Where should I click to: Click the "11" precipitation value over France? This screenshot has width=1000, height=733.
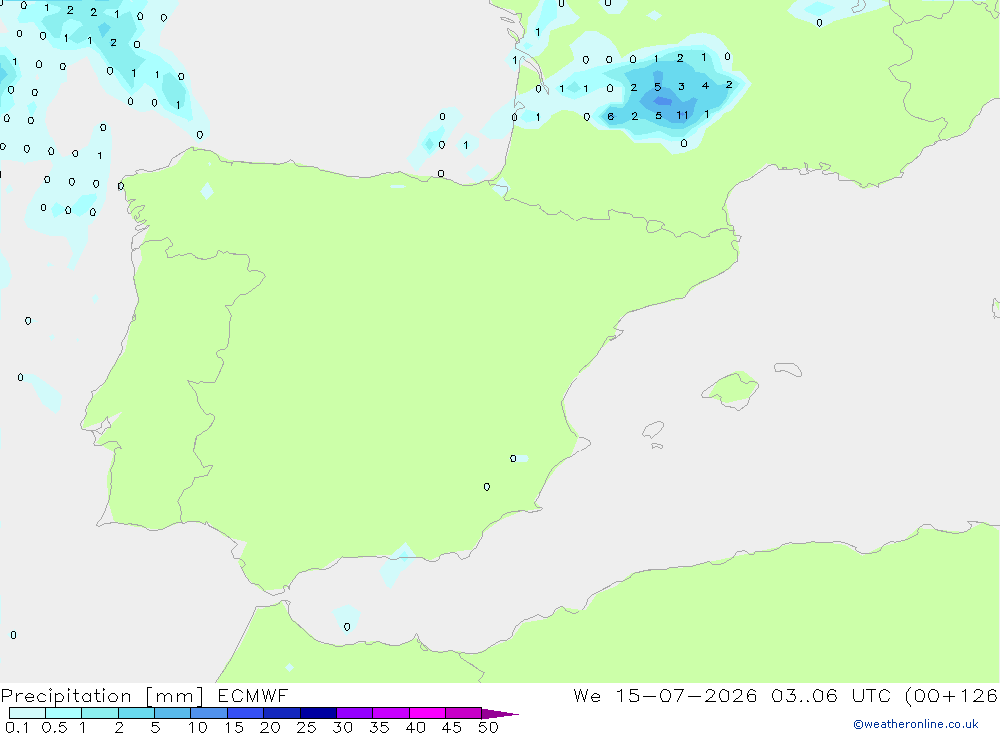[682, 115]
